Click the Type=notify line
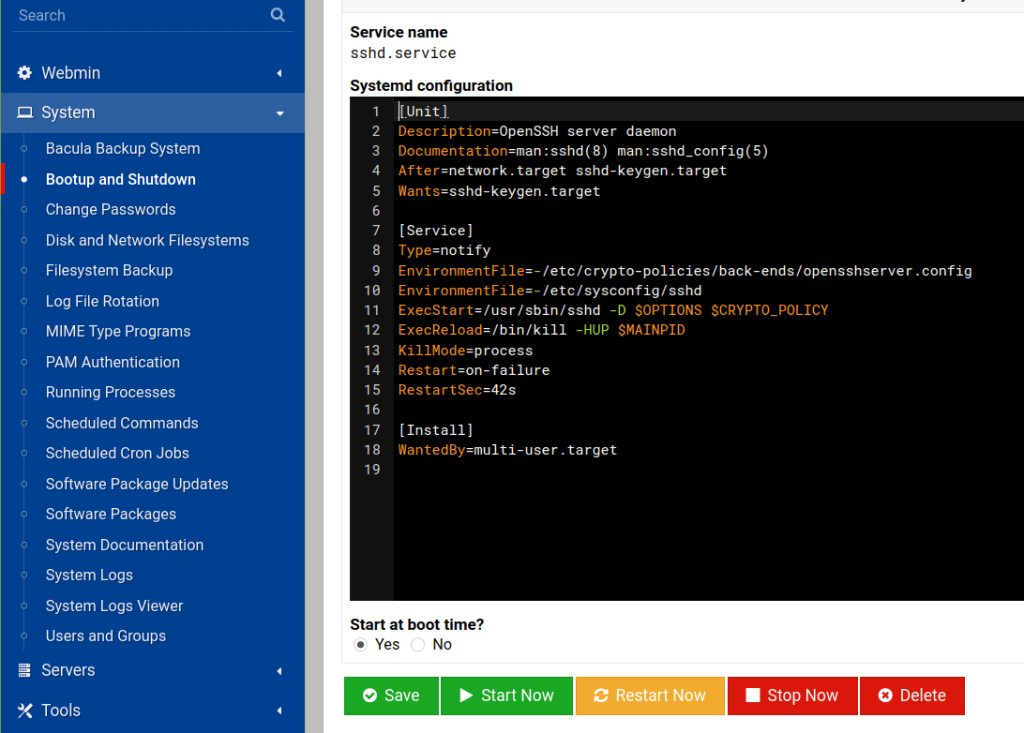1024x733 pixels. pyautogui.click(x=444, y=250)
